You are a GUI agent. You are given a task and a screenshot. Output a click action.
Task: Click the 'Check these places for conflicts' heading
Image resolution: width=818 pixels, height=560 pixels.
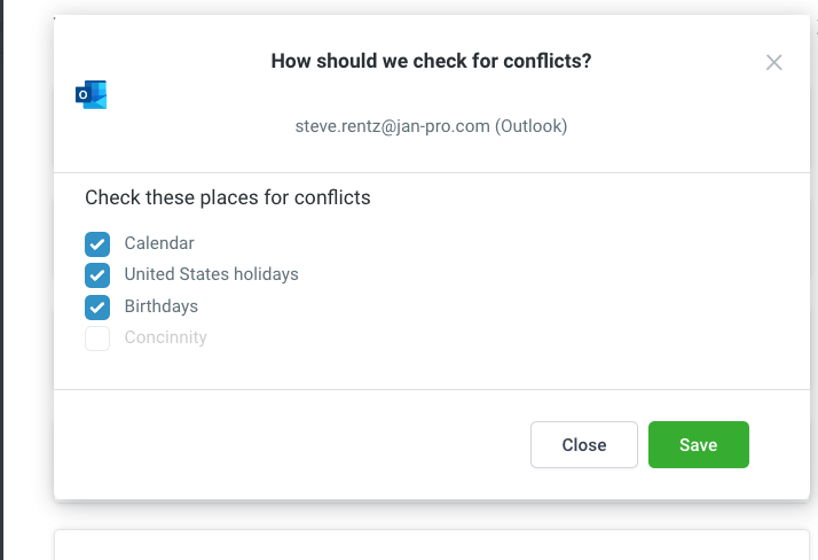[228, 197]
